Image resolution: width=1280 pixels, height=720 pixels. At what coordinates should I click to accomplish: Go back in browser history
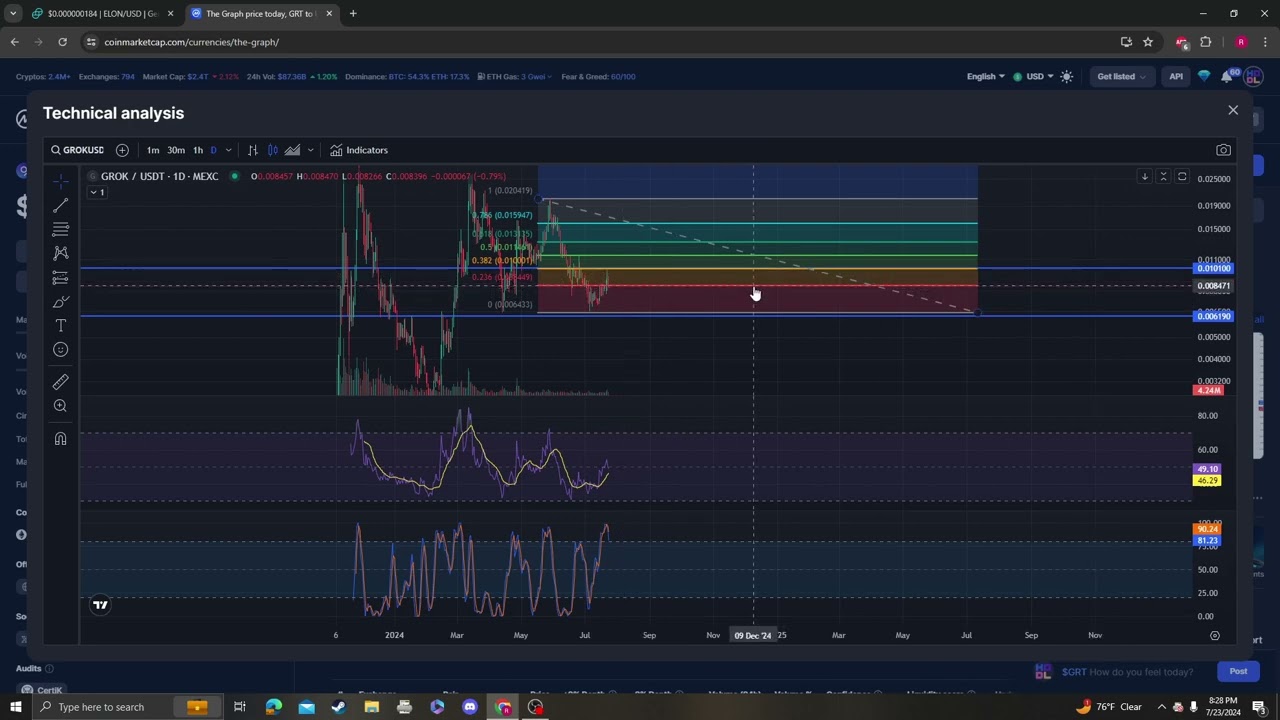pos(15,42)
